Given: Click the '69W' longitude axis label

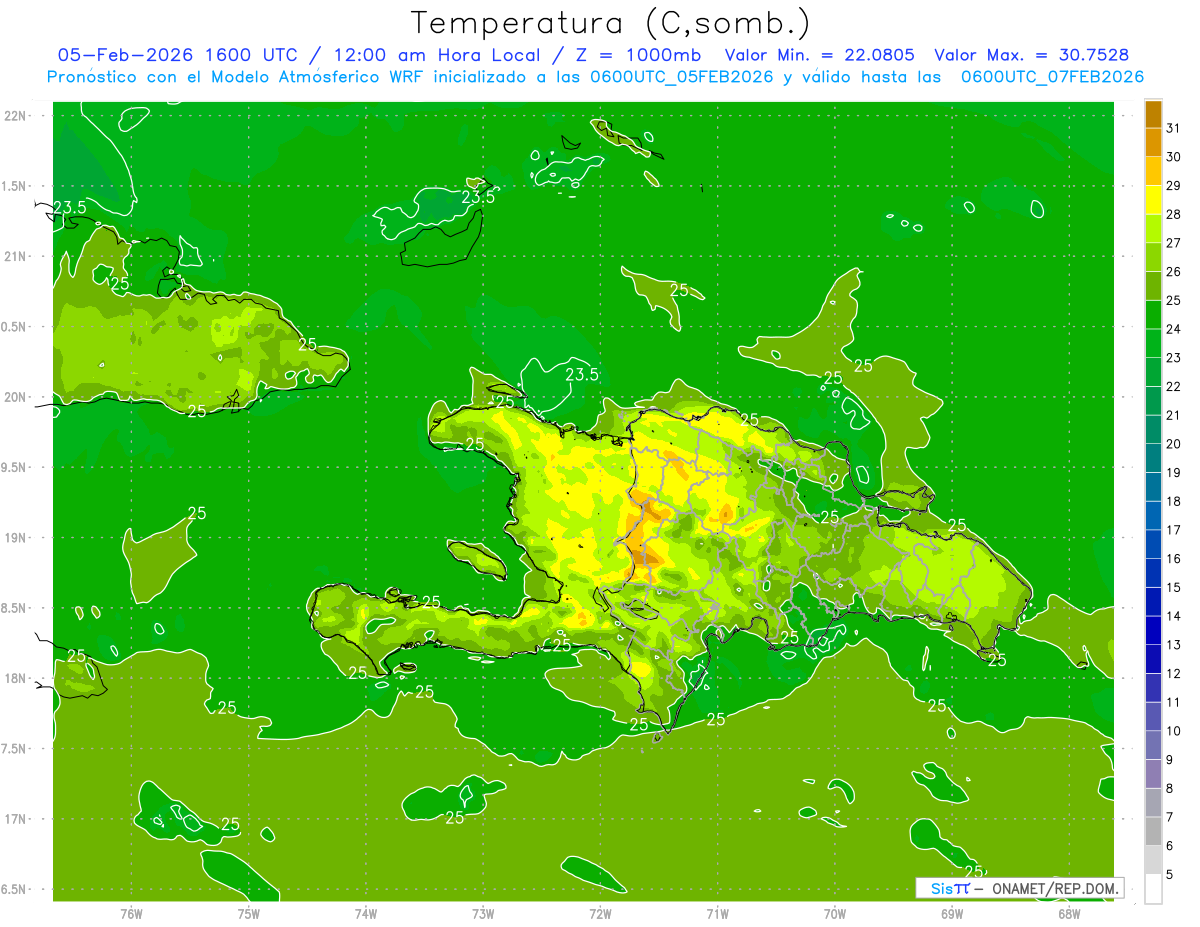Looking at the screenshot, I should [952, 913].
